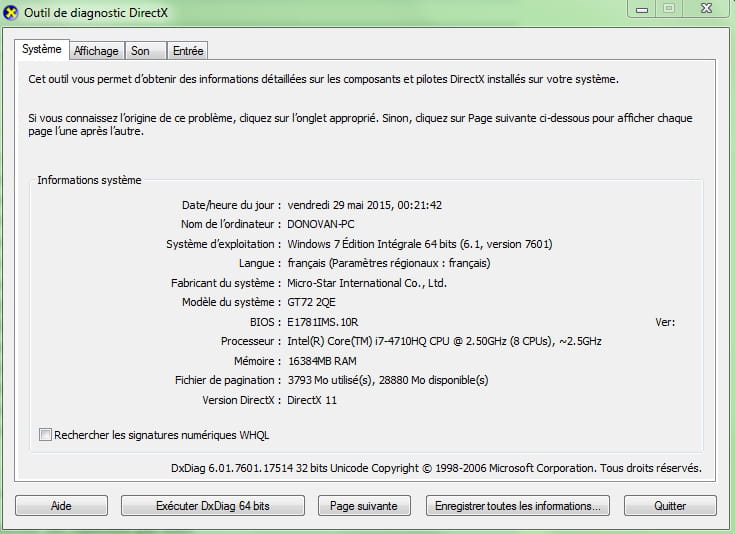The height and width of the screenshot is (534, 735).
Task: Close the DirectX diagnostic window
Action: (x=706, y=9)
